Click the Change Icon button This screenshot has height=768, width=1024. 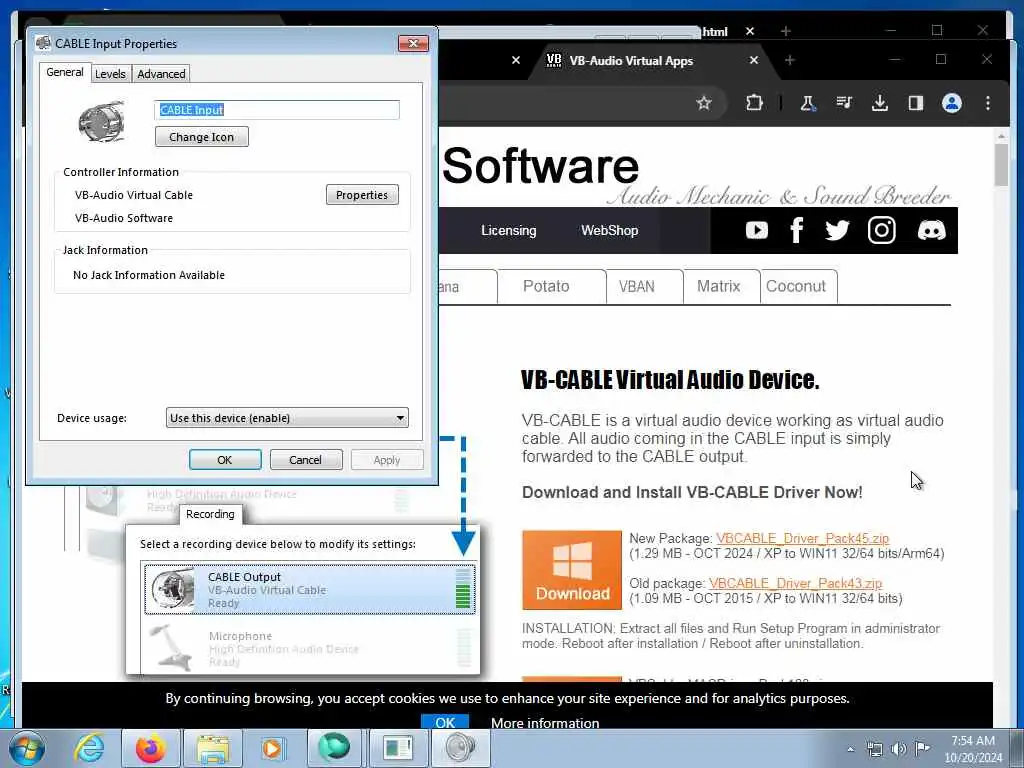pyautogui.click(x=201, y=137)
